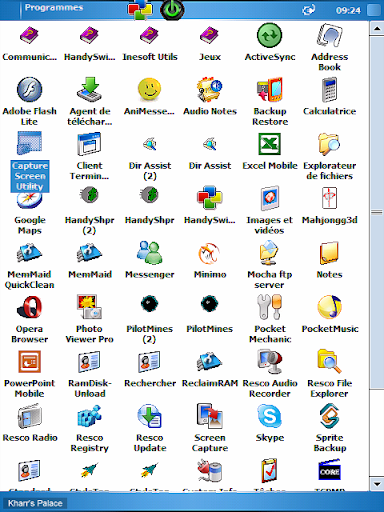384x512 pixels.
Task: Open PowerPoint Mobile
Action: click(29, 361)
